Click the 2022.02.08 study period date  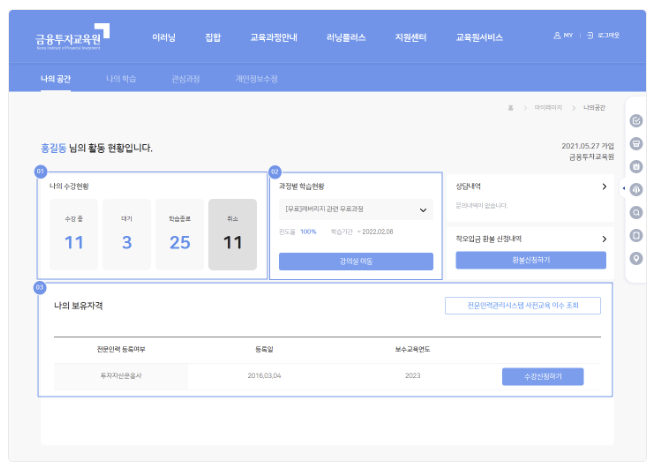pos(378,232)
